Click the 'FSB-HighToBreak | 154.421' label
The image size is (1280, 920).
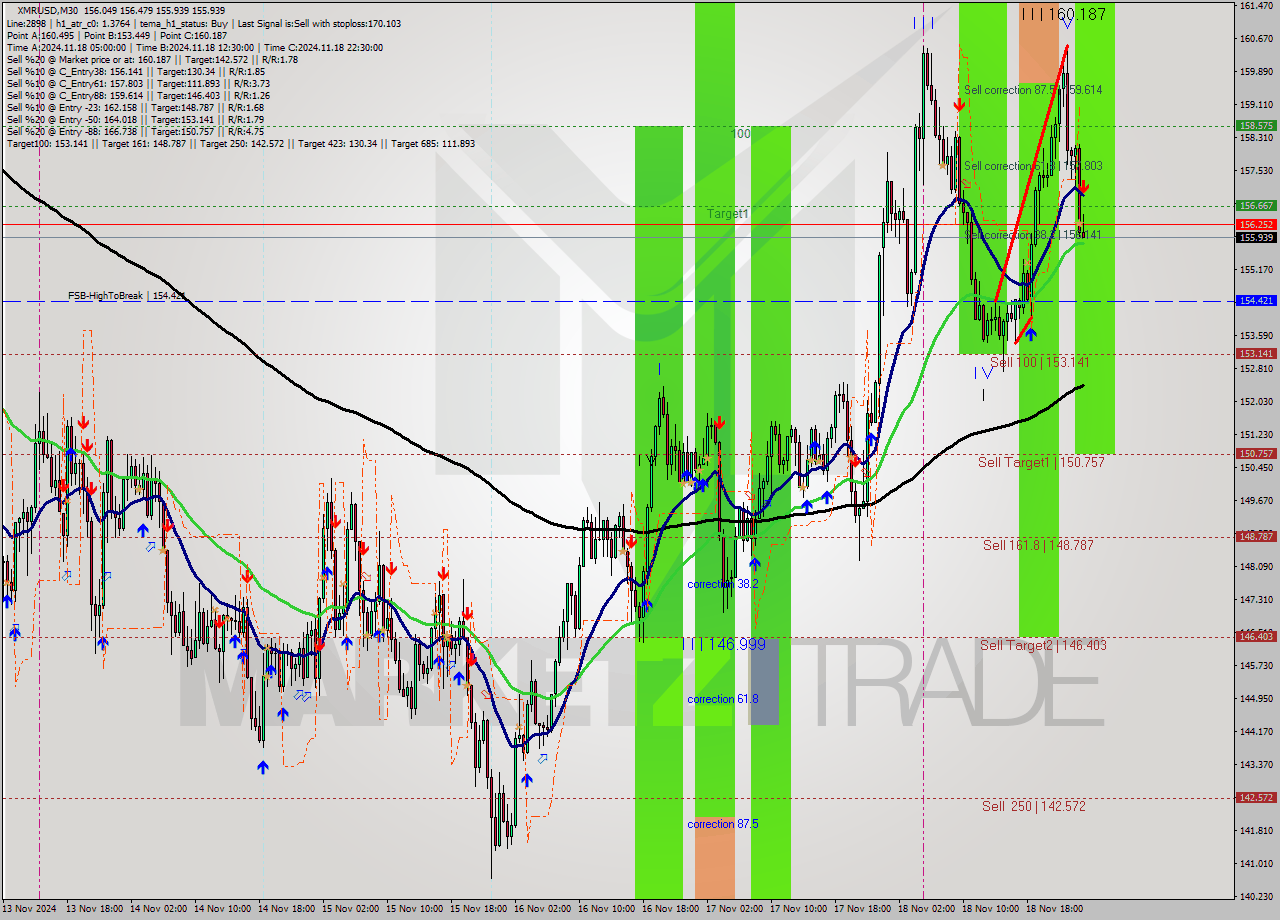pos(126,296)
